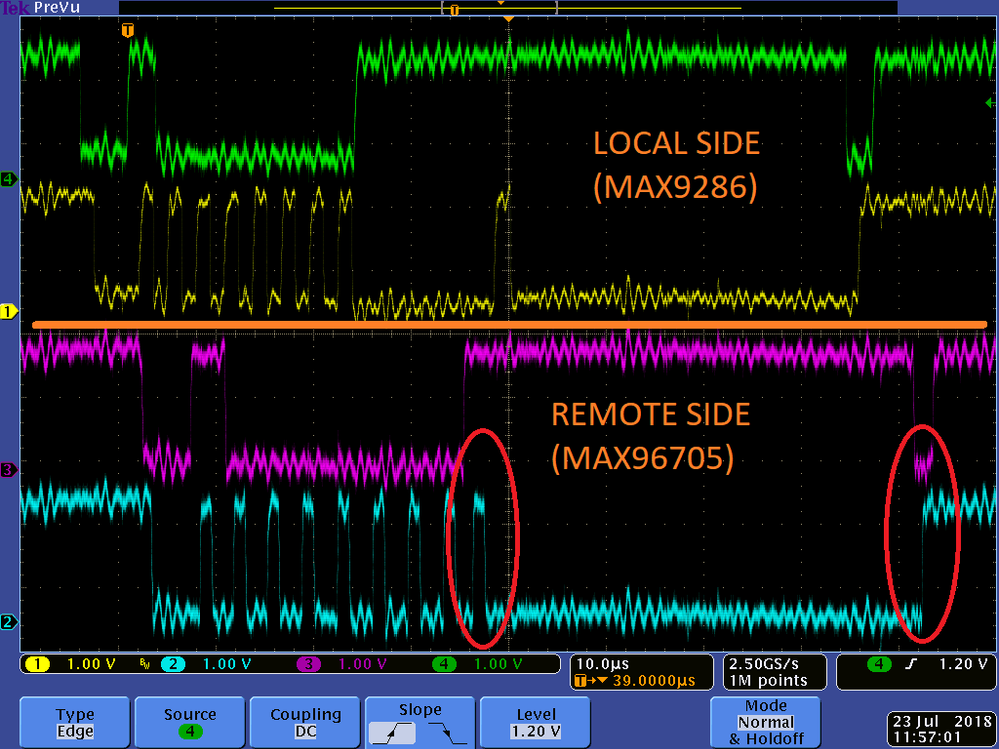999x749 pixels.
Task: Select the falling edge slope icon
Action: point(447,734)
